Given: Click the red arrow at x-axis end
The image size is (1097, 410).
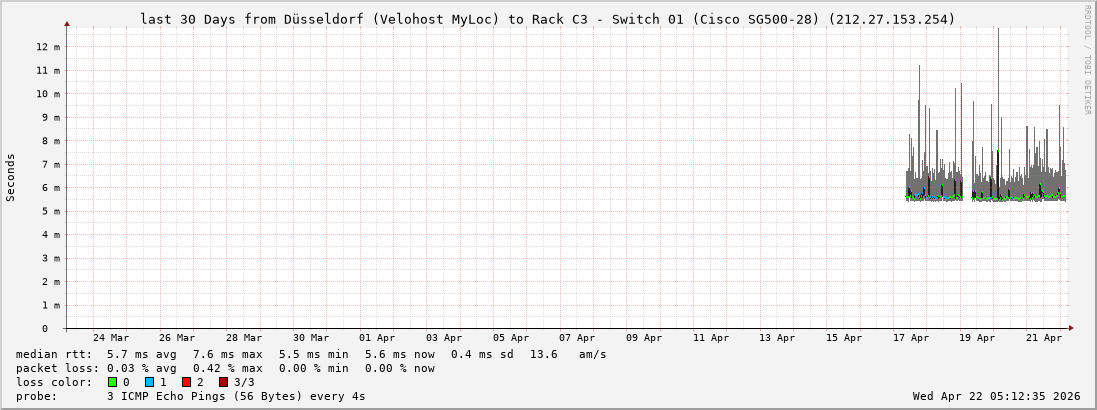Looking at the screenshot, I should click(1070, 328).
